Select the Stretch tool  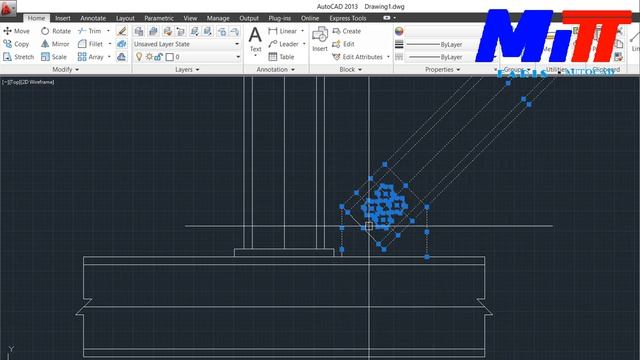coord(18,57)
